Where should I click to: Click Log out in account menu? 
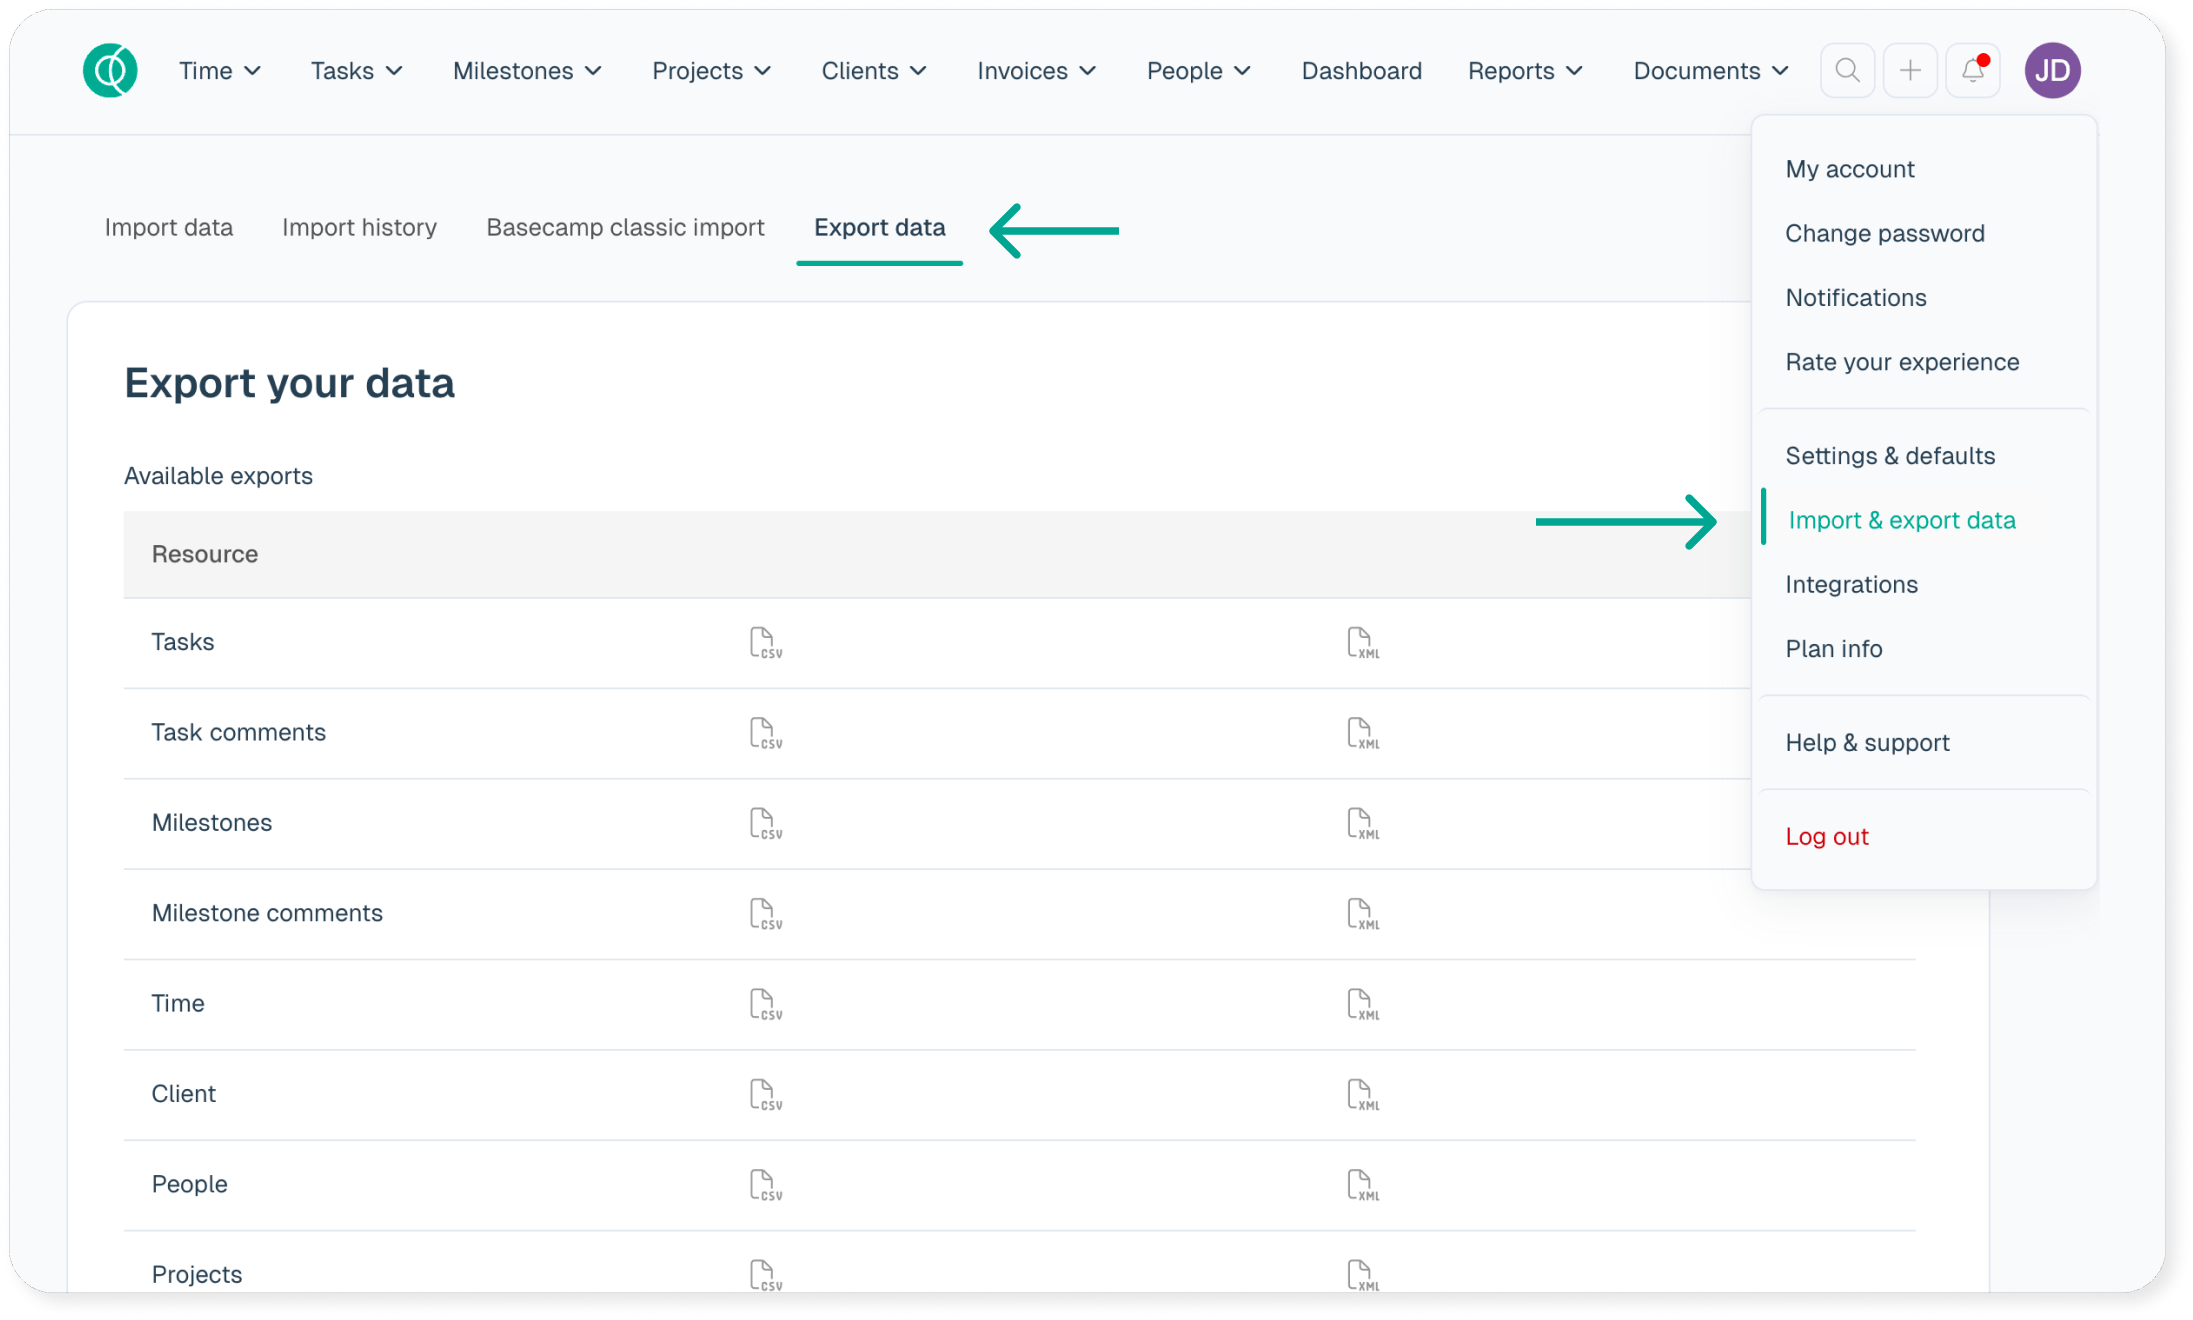1826,837
